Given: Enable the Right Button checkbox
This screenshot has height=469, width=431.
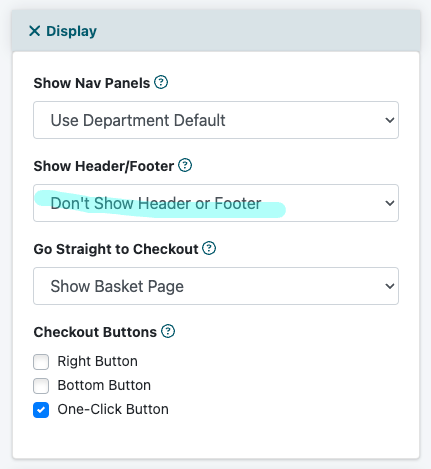Looking at the screenshot, I should click(x=41, y=362).
